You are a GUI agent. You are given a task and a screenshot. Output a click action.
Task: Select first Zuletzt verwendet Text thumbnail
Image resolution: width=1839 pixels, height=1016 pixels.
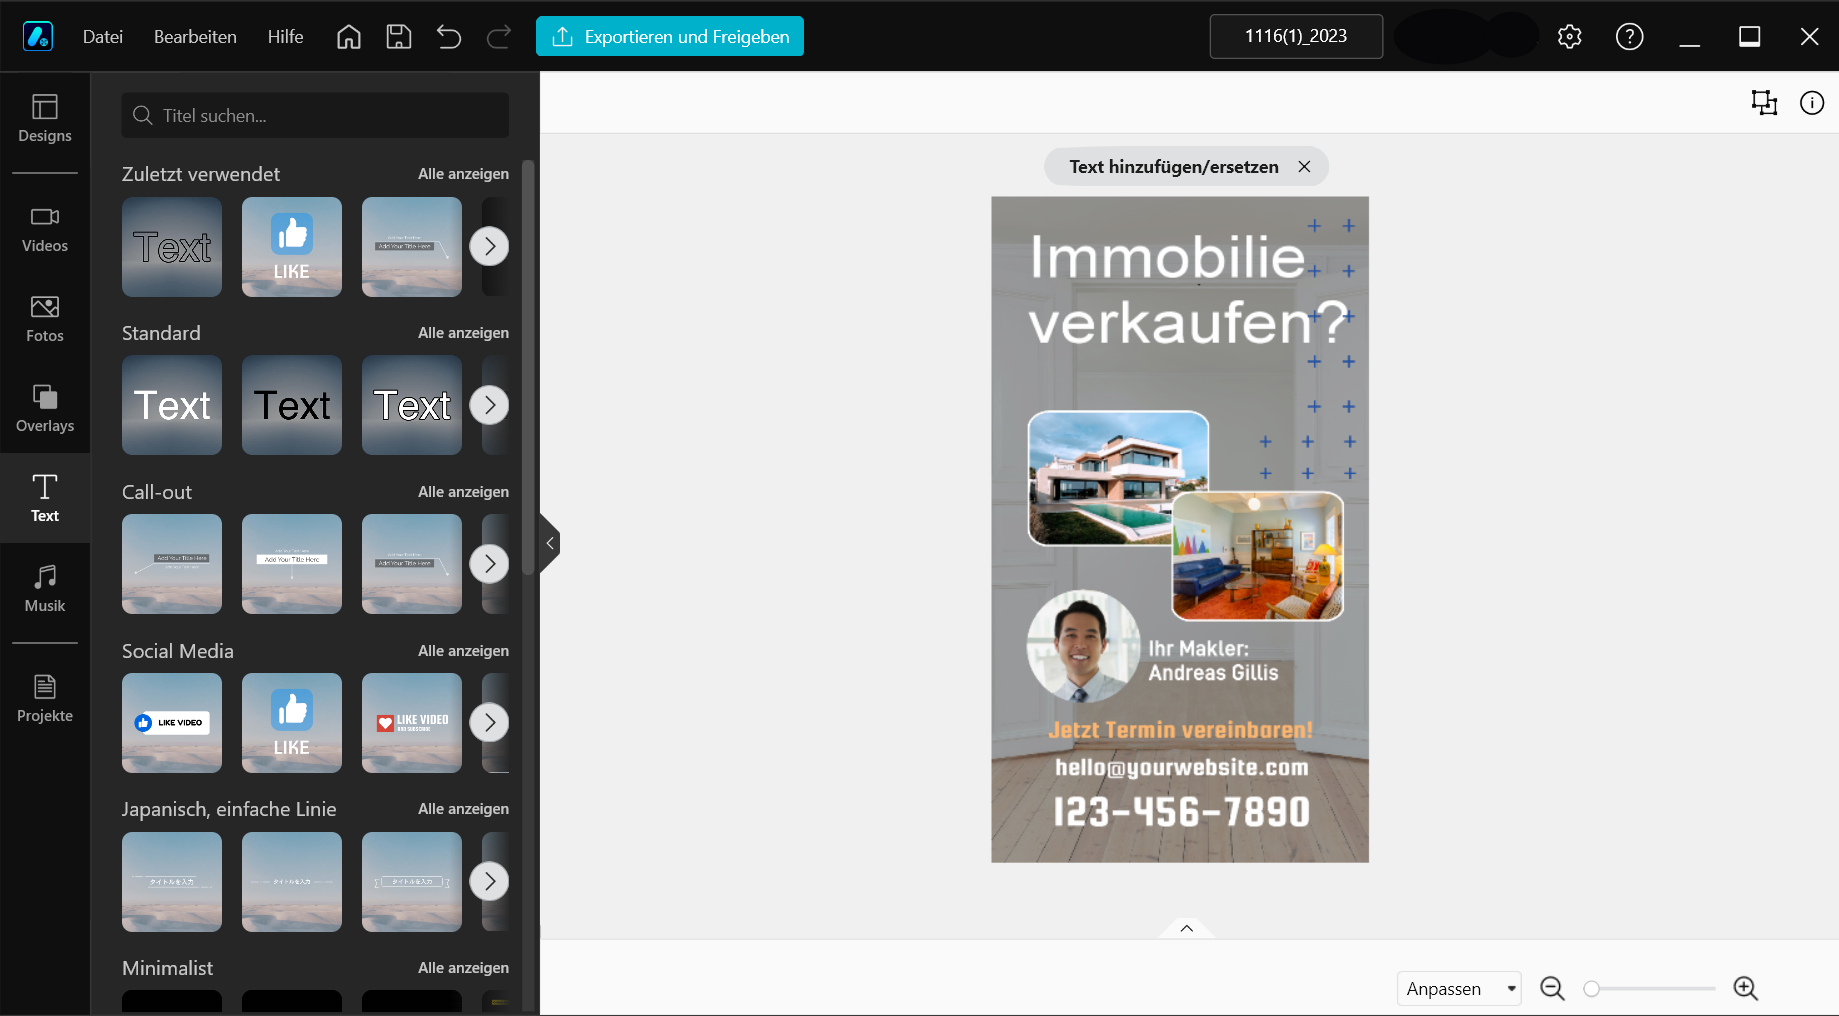172,247
